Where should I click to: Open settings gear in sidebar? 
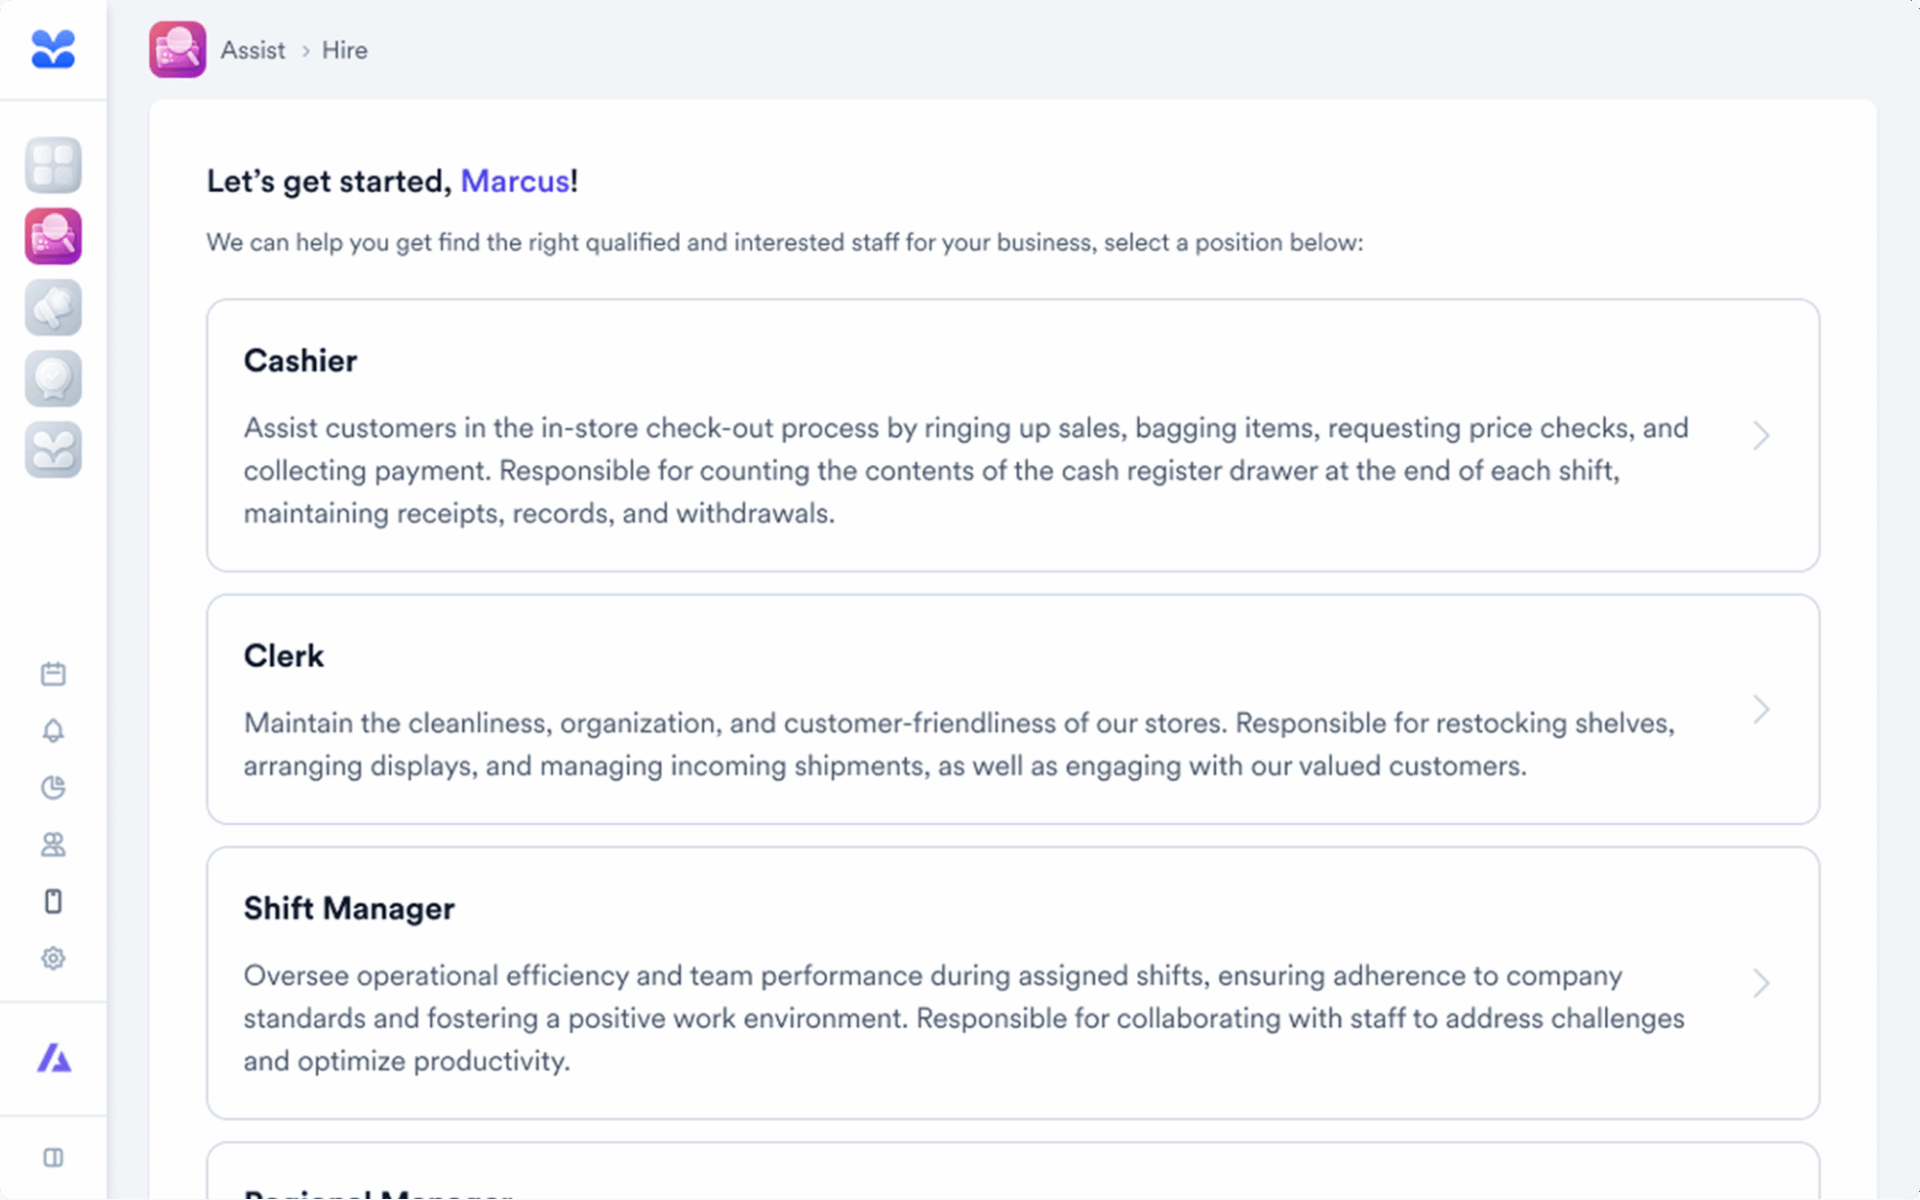point(53,958)
